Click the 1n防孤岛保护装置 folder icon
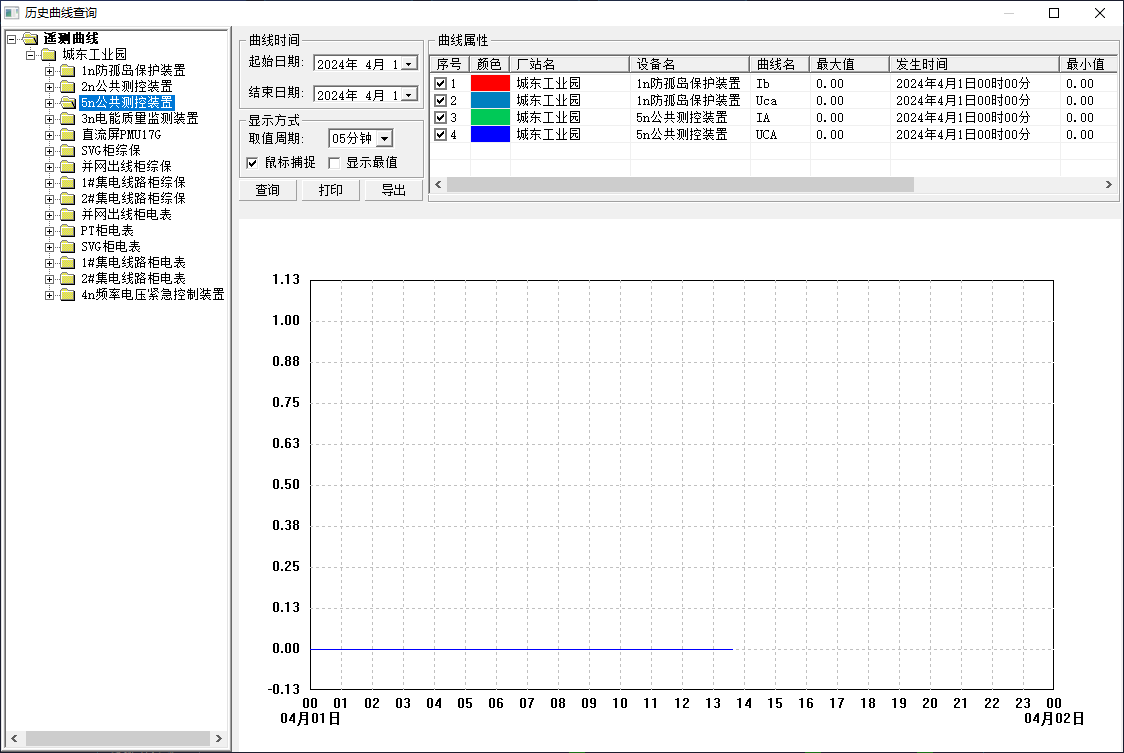 click(x=67, y=70)
